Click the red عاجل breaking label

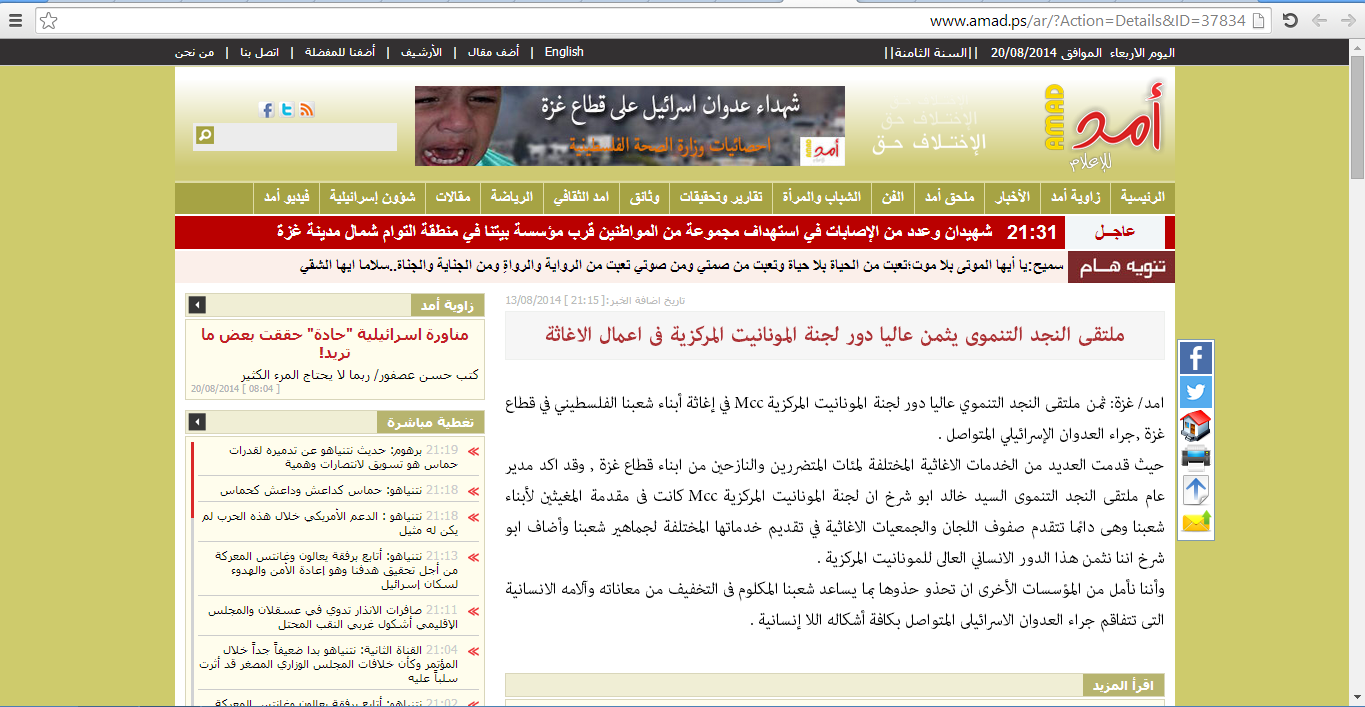coord(1115,233)
